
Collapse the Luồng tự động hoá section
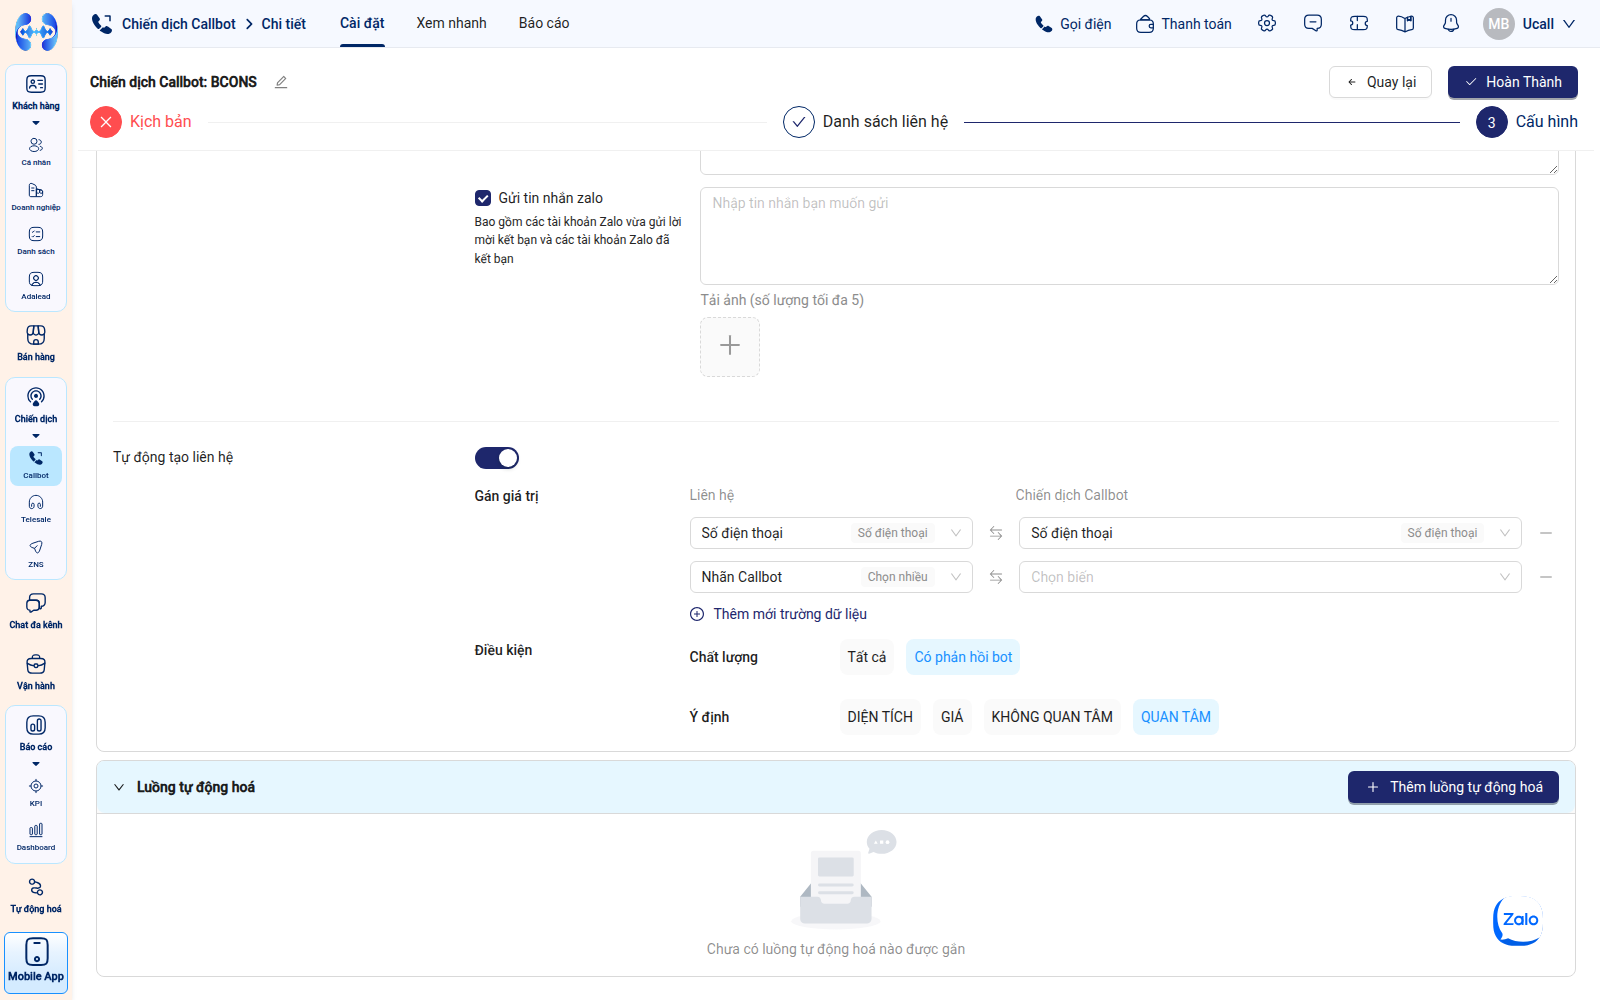[119, 787]
